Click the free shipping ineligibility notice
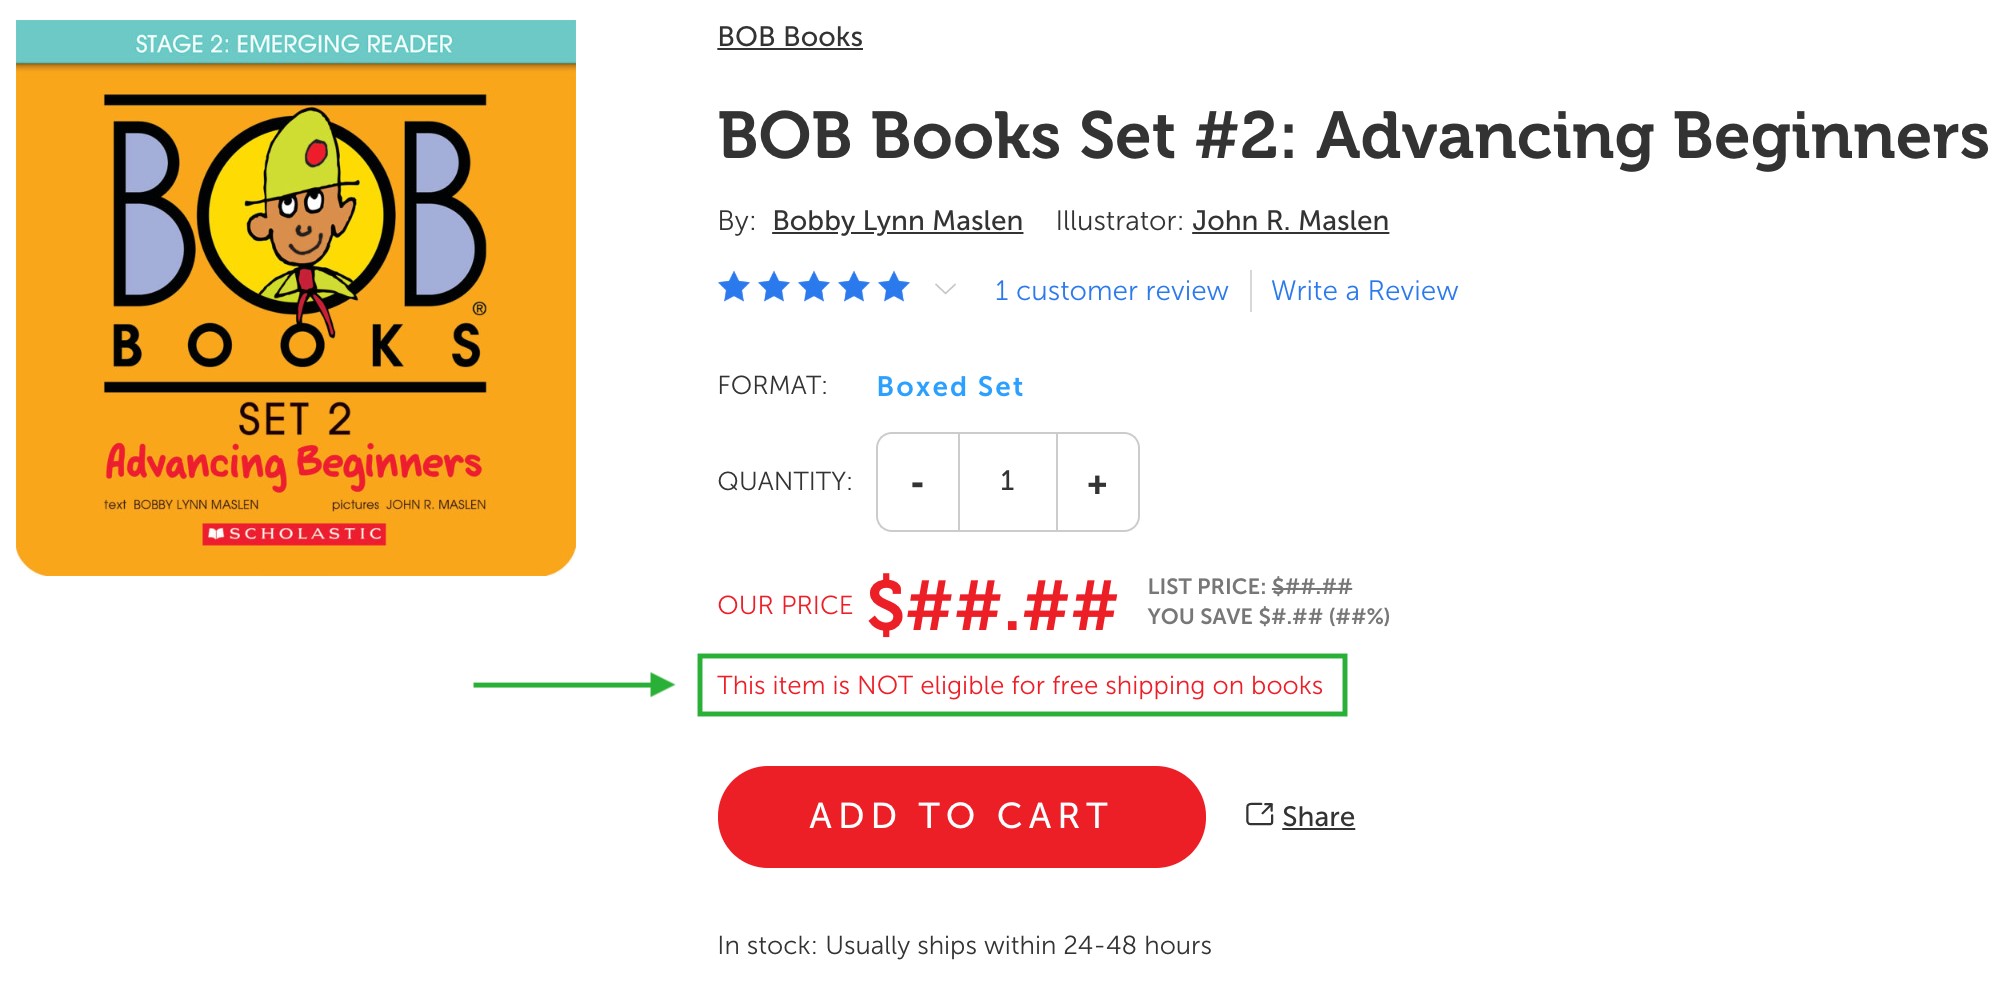 click(1020, 686)
